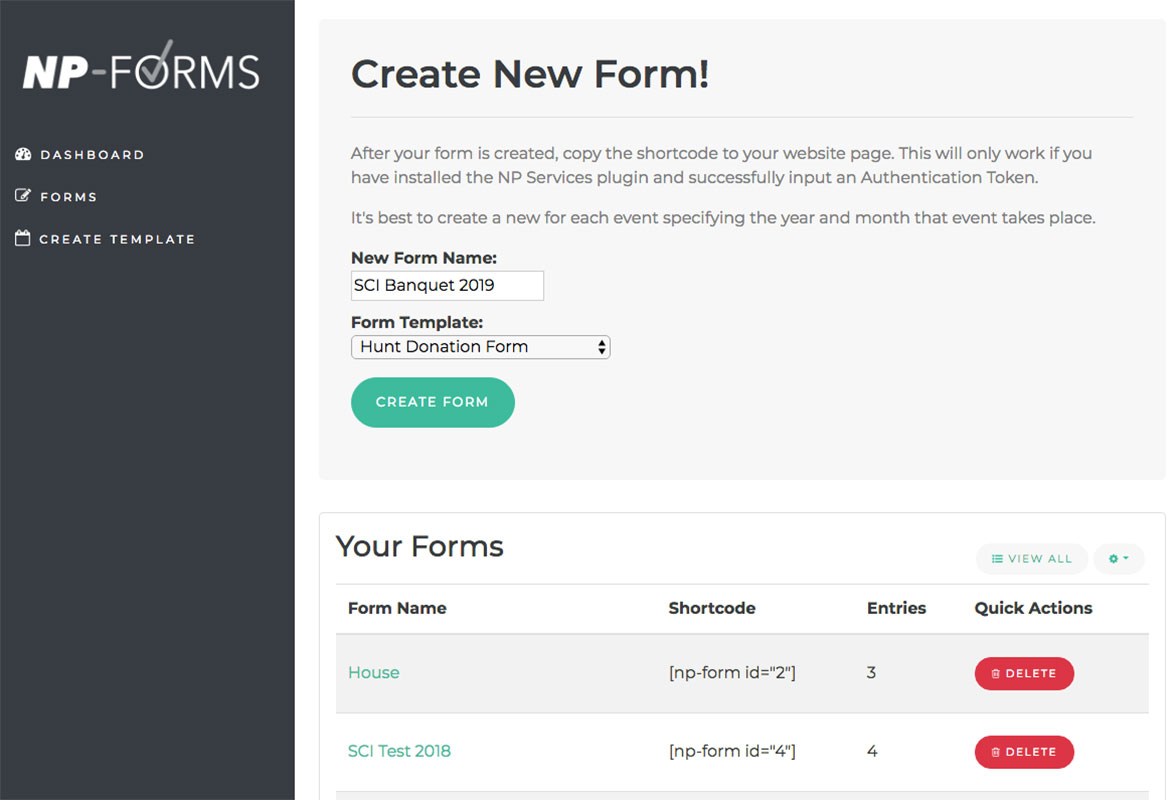Click the gear icon in Your Forms panel

tap(1115, 558)
